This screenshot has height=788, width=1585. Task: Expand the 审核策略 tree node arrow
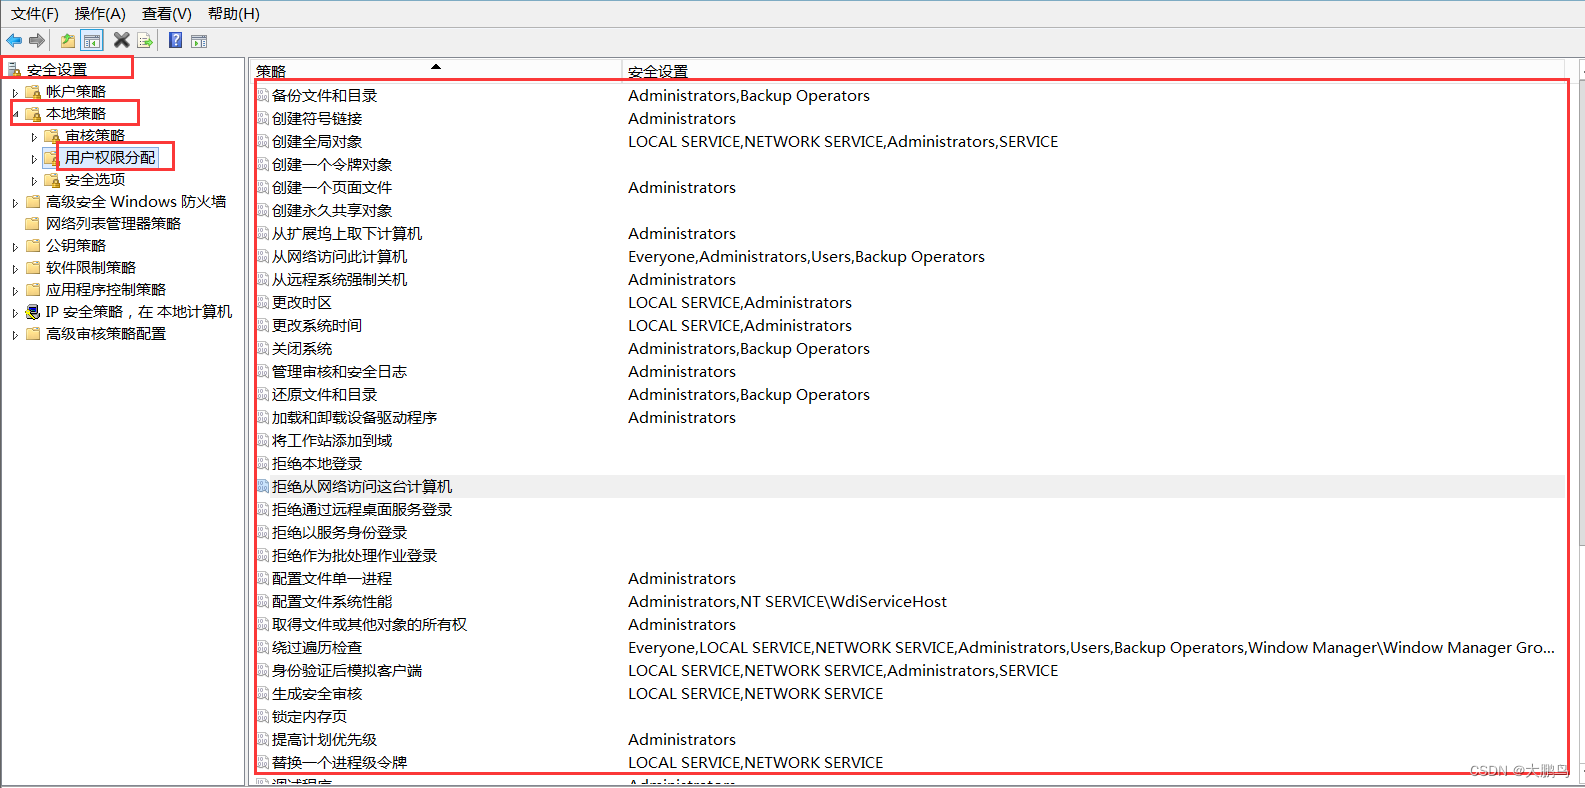[34, 136]
